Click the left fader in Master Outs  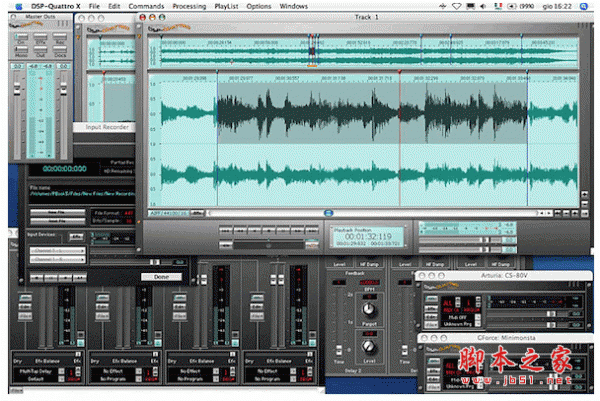17,89
